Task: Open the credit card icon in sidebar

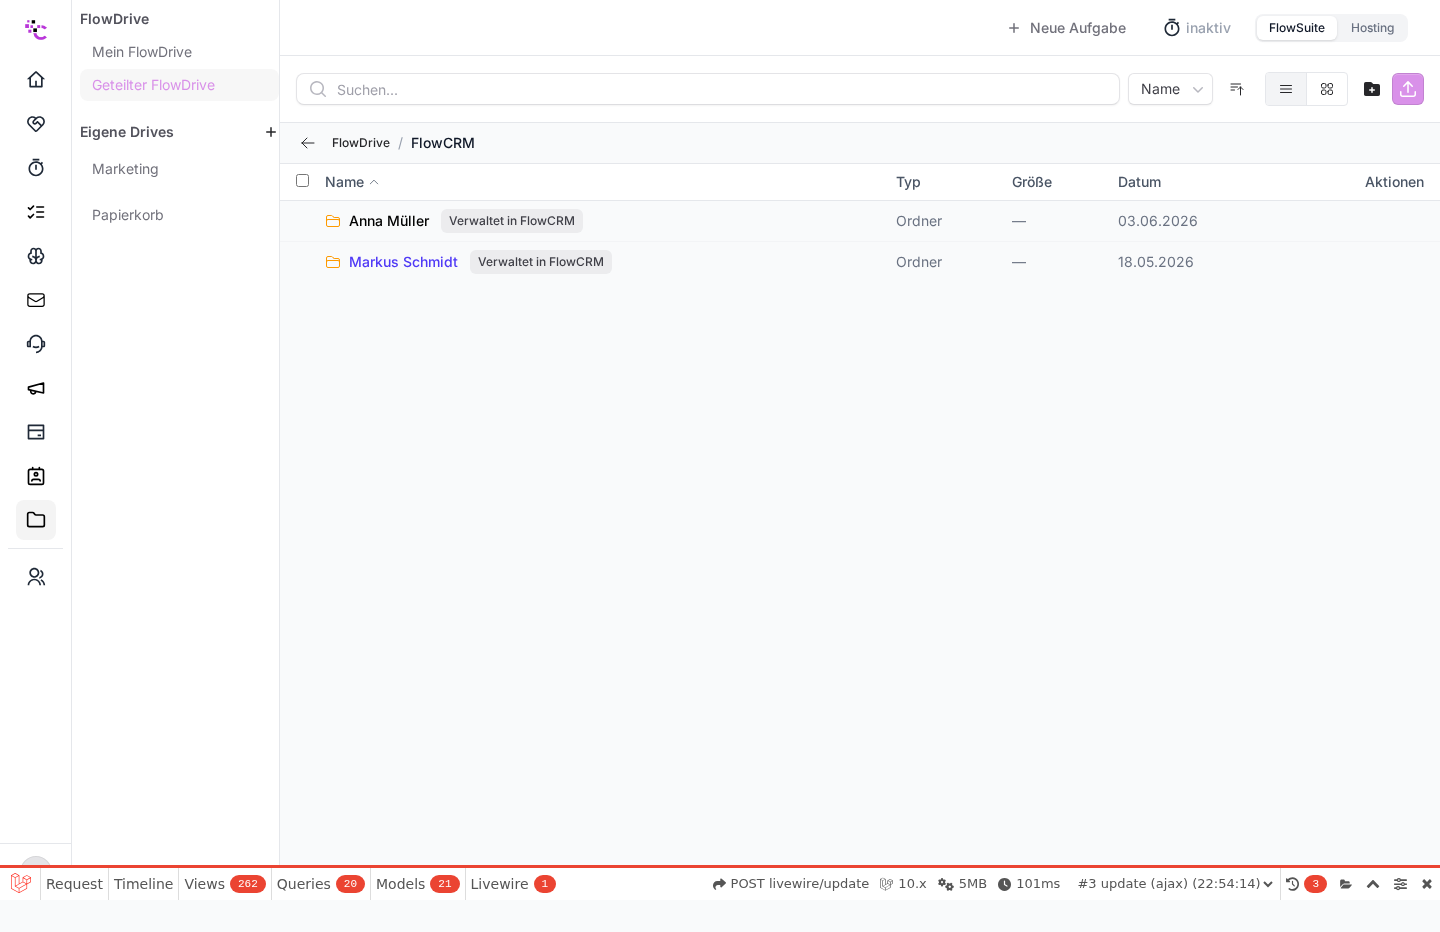Action: [36, 432]
